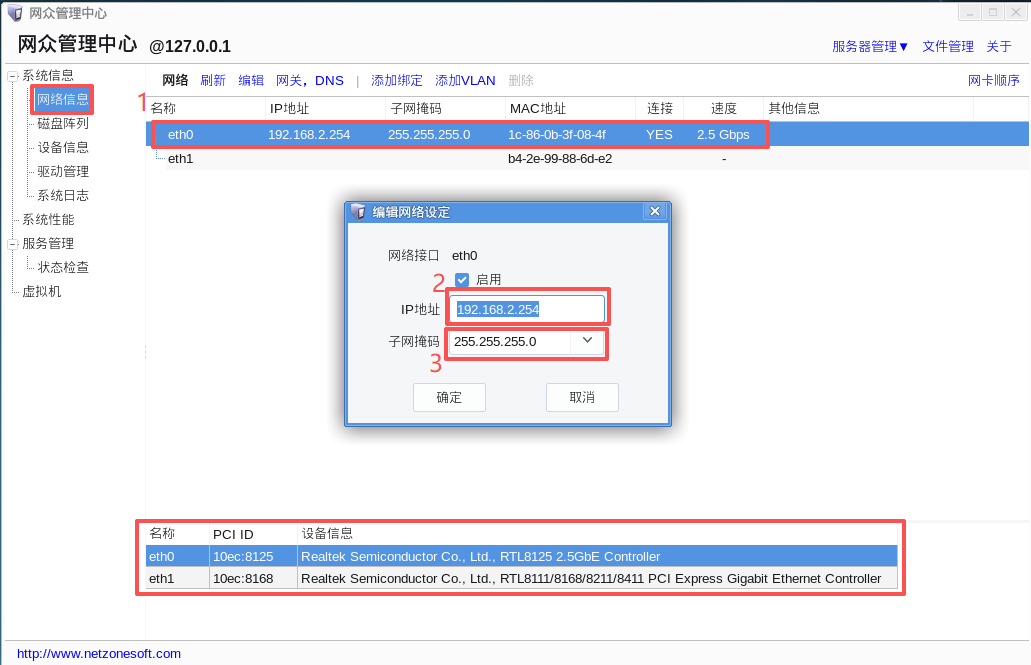Click the 确定 button
The height and width of the screenshot is (665, 1031).
pos(449,397)
